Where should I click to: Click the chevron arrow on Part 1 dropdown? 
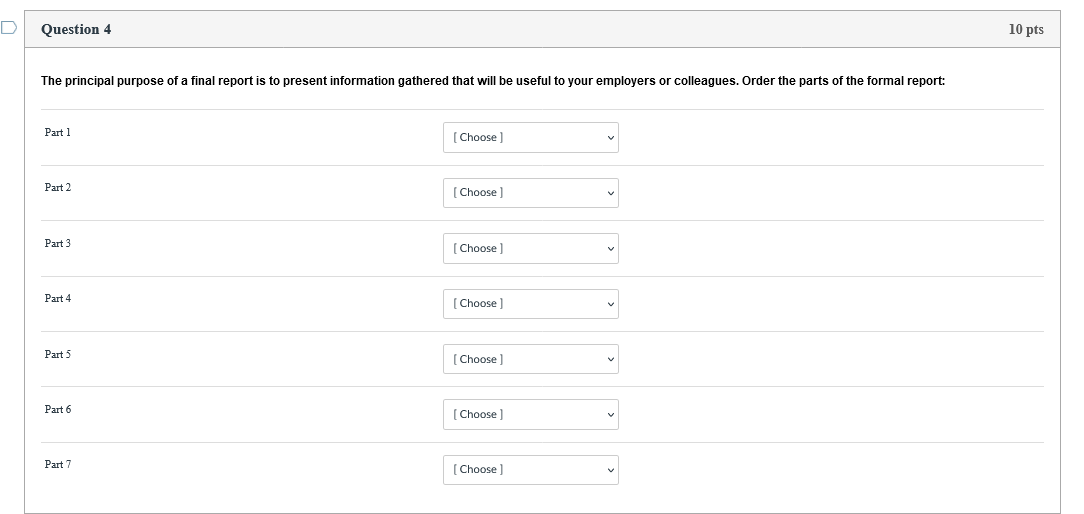pos(610,138)
